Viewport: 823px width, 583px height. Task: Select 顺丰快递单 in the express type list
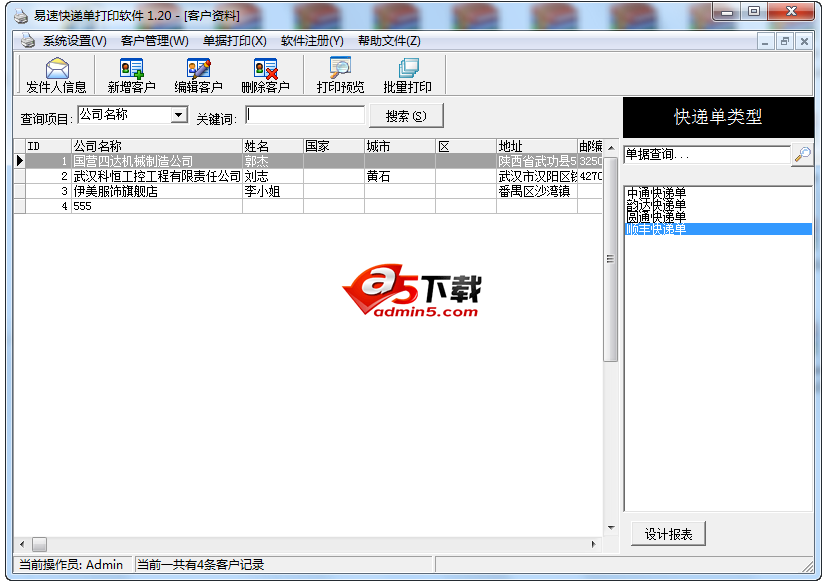[x=718, y=229]
